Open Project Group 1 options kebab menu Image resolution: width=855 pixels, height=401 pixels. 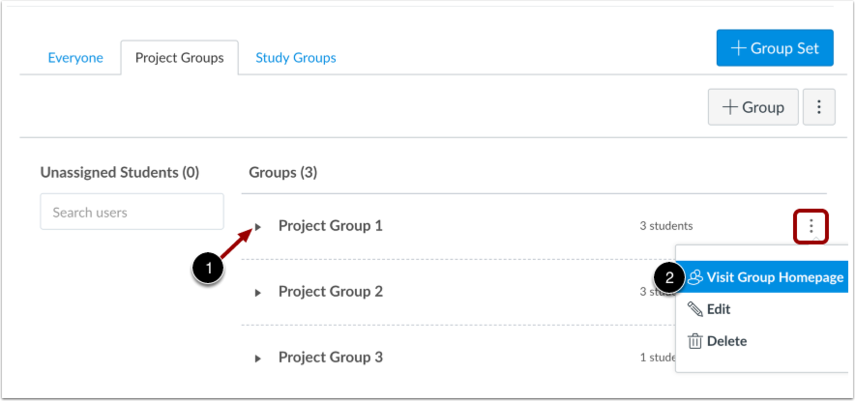point(811,228)
